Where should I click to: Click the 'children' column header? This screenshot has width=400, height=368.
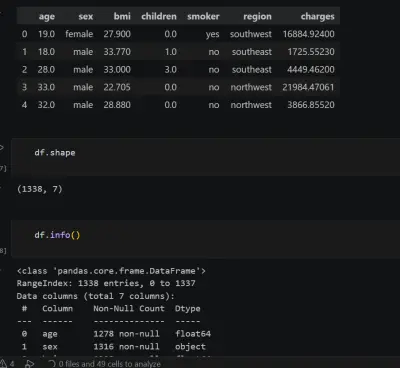tap(159, 16)
